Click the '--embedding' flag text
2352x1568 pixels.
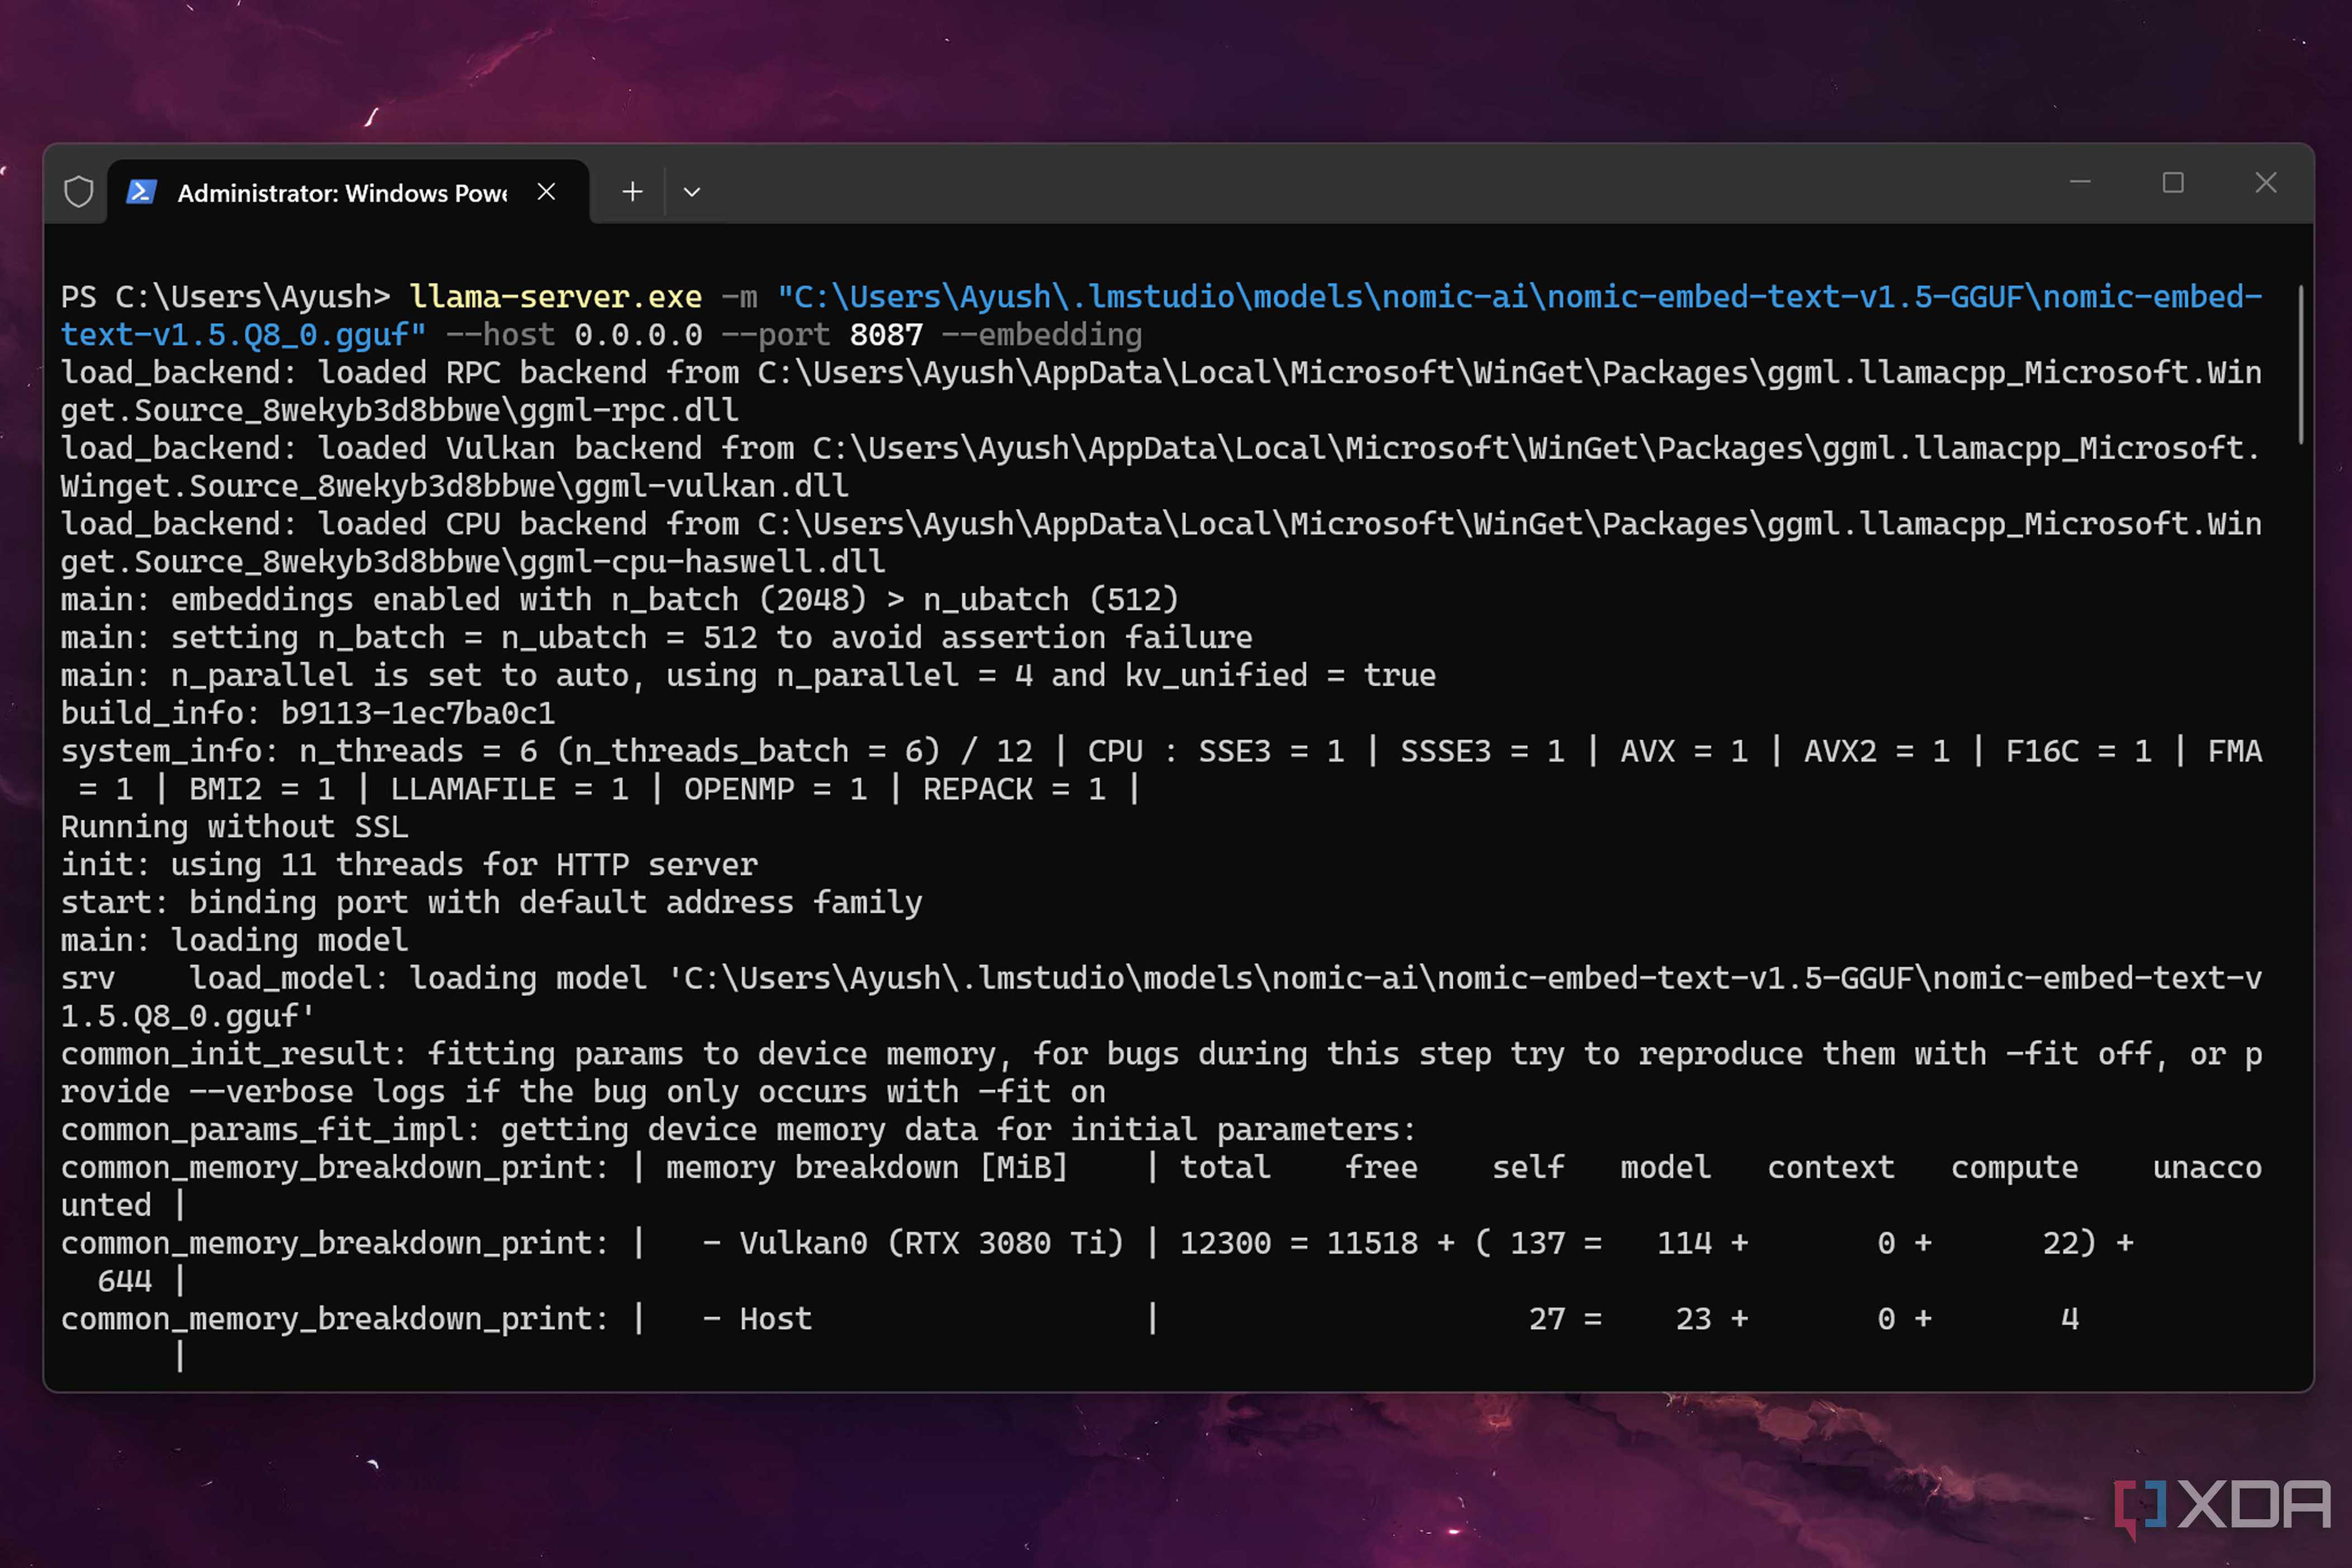point(1042,335)
